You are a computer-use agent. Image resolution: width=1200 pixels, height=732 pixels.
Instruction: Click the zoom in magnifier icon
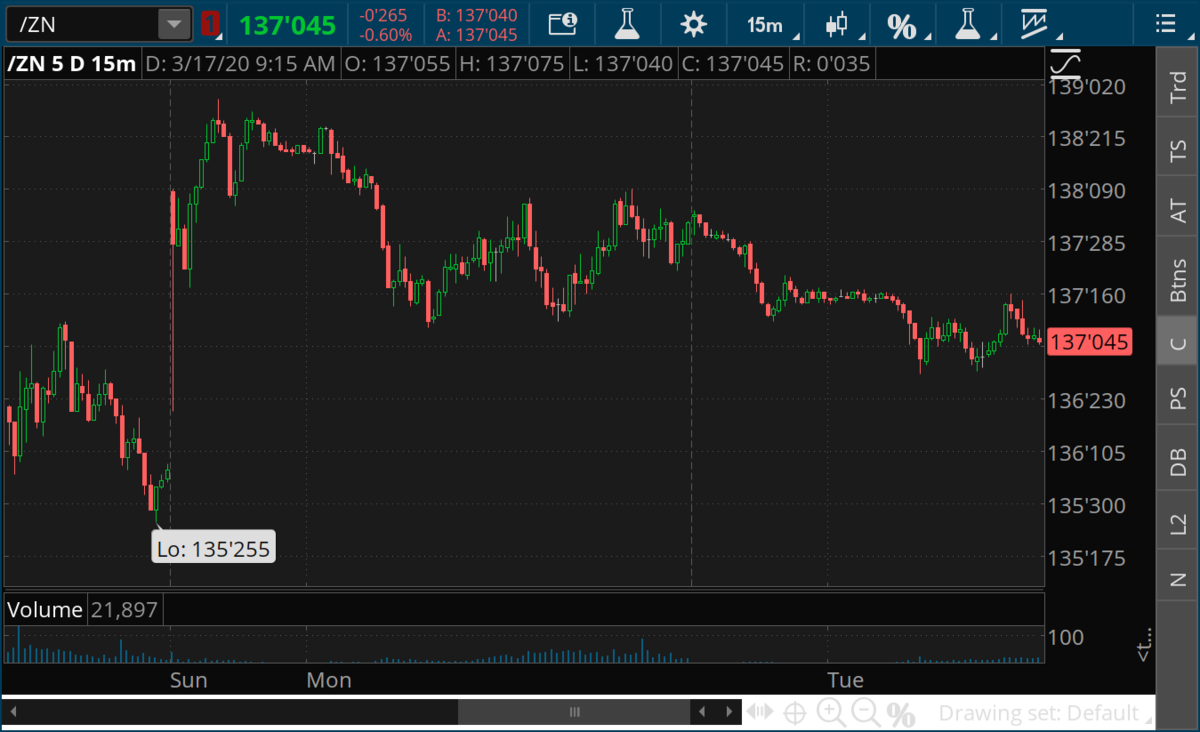(831, 713)
